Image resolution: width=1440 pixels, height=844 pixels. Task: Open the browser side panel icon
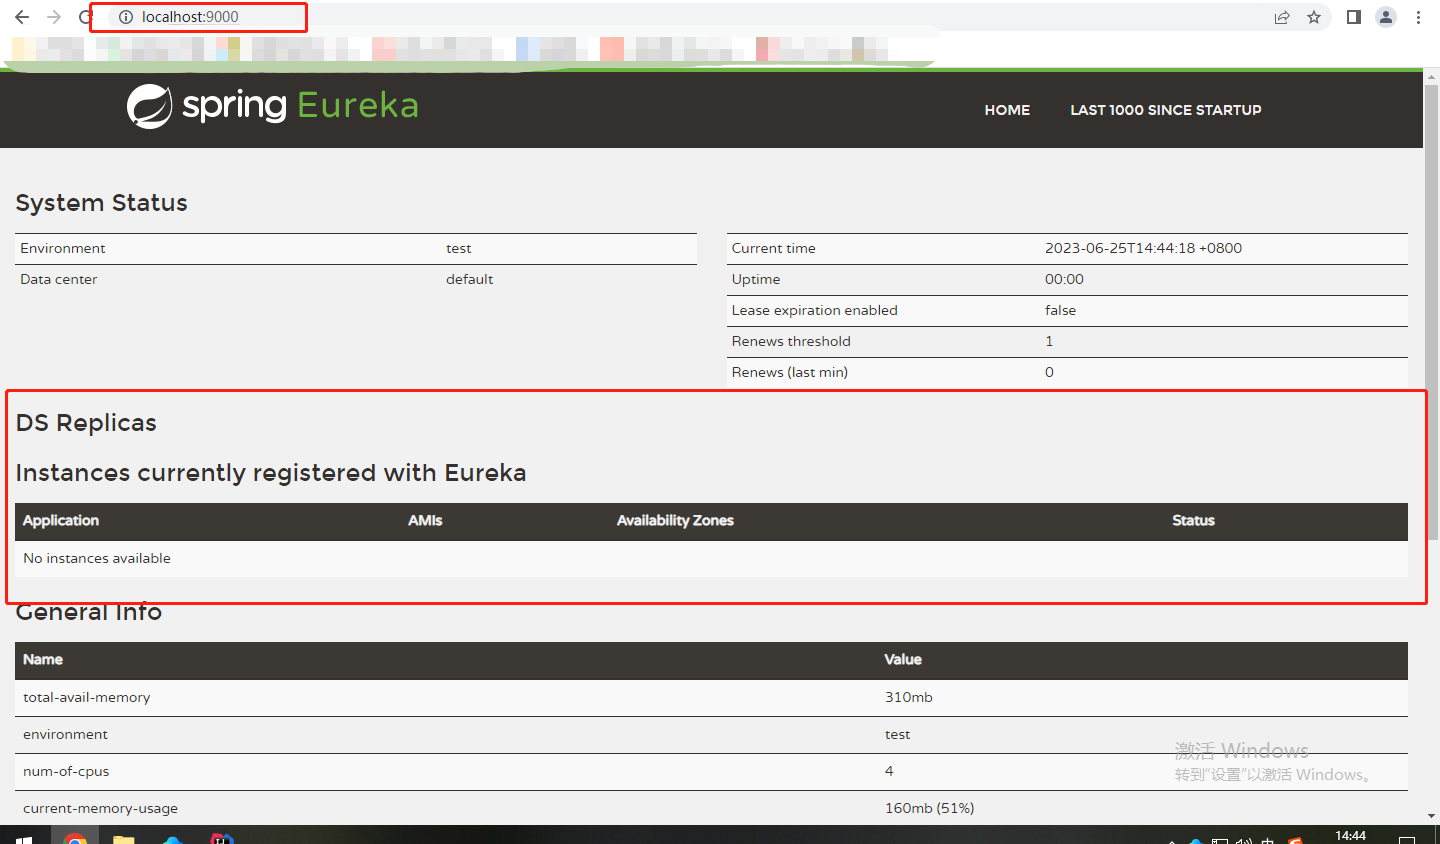1354,17
